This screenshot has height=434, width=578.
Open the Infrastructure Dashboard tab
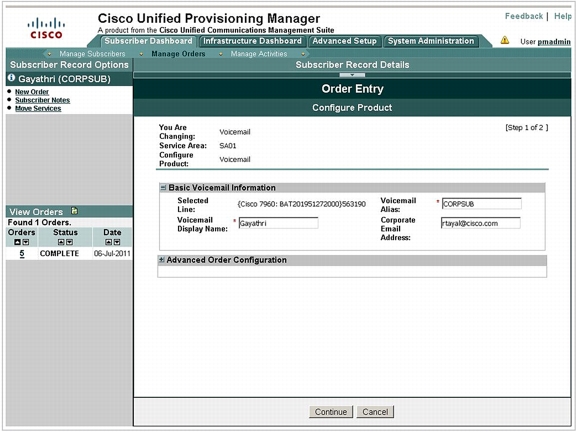click(253, 41)
